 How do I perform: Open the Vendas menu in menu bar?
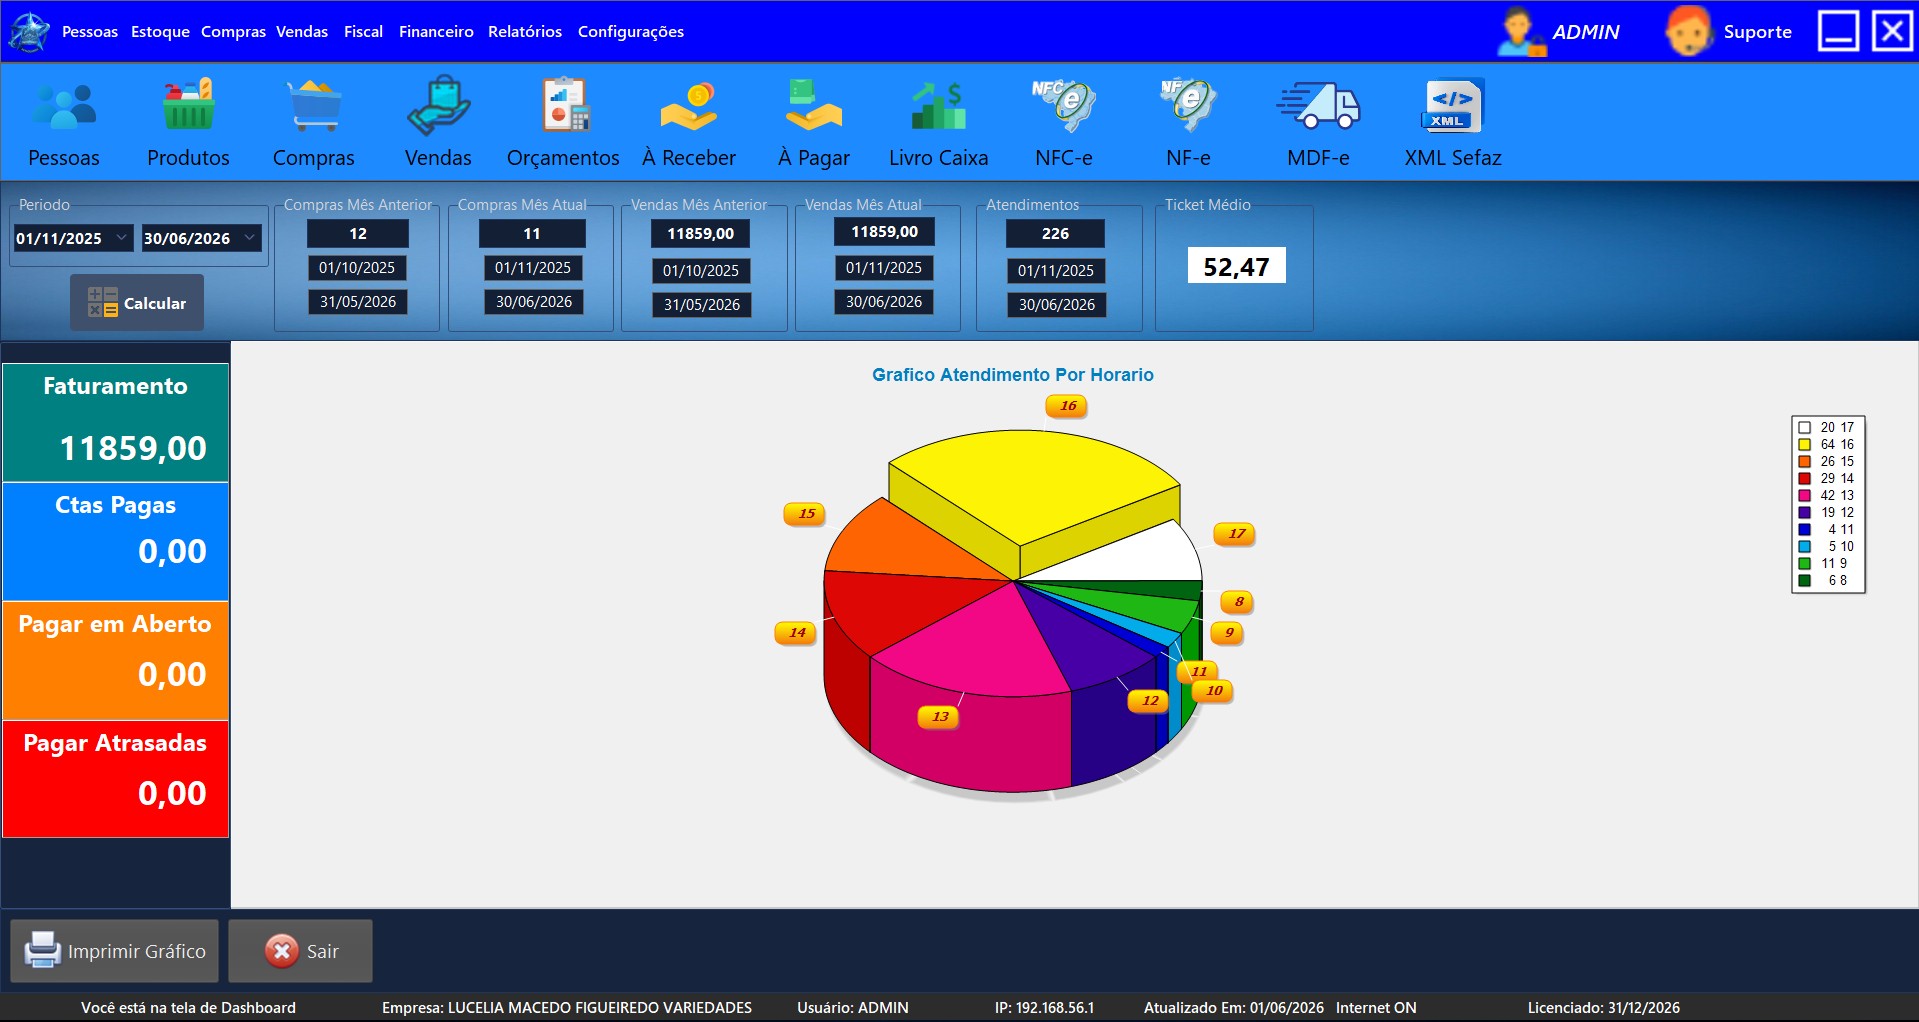tap(302, 32)
